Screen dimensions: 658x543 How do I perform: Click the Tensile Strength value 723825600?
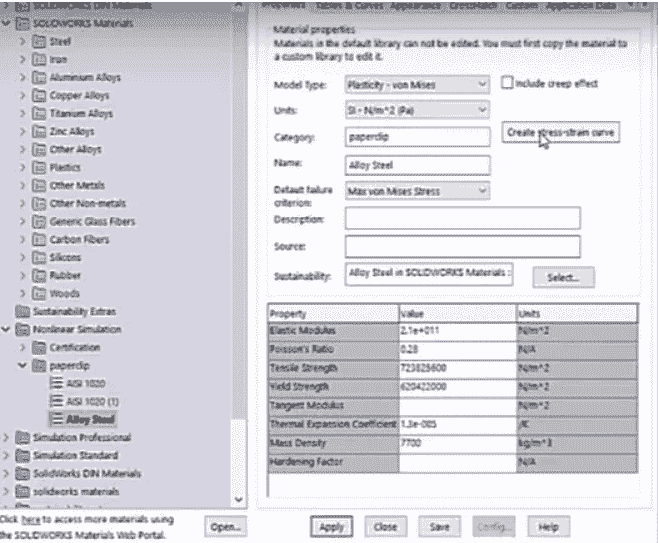point(457,368)
